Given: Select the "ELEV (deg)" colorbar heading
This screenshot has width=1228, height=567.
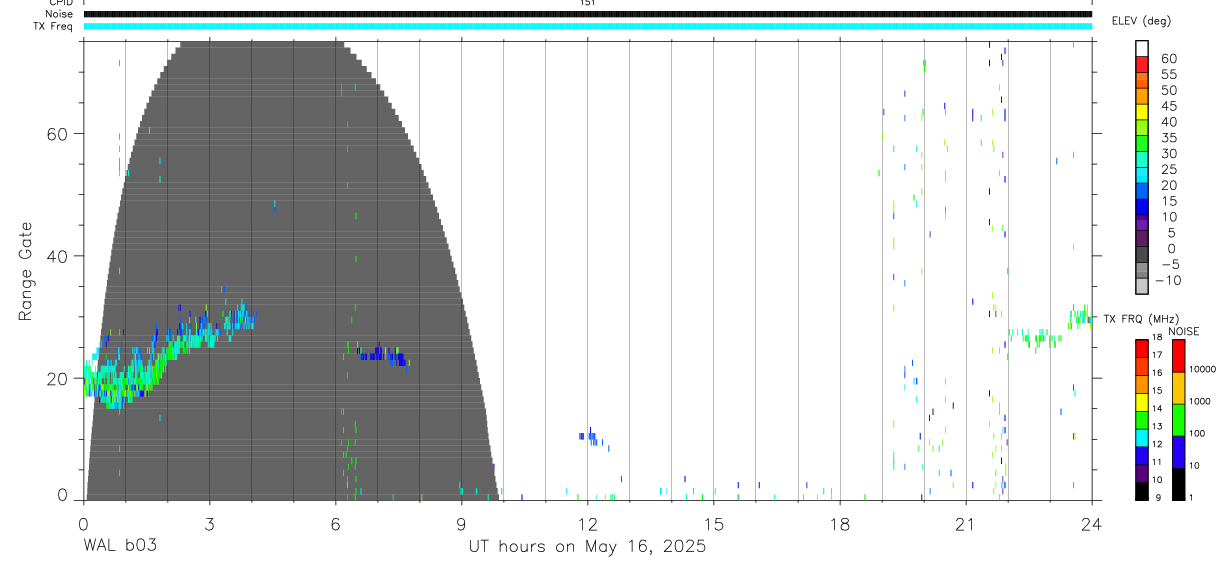Looking at the screenshot, I should click(x=1141, y=21).
